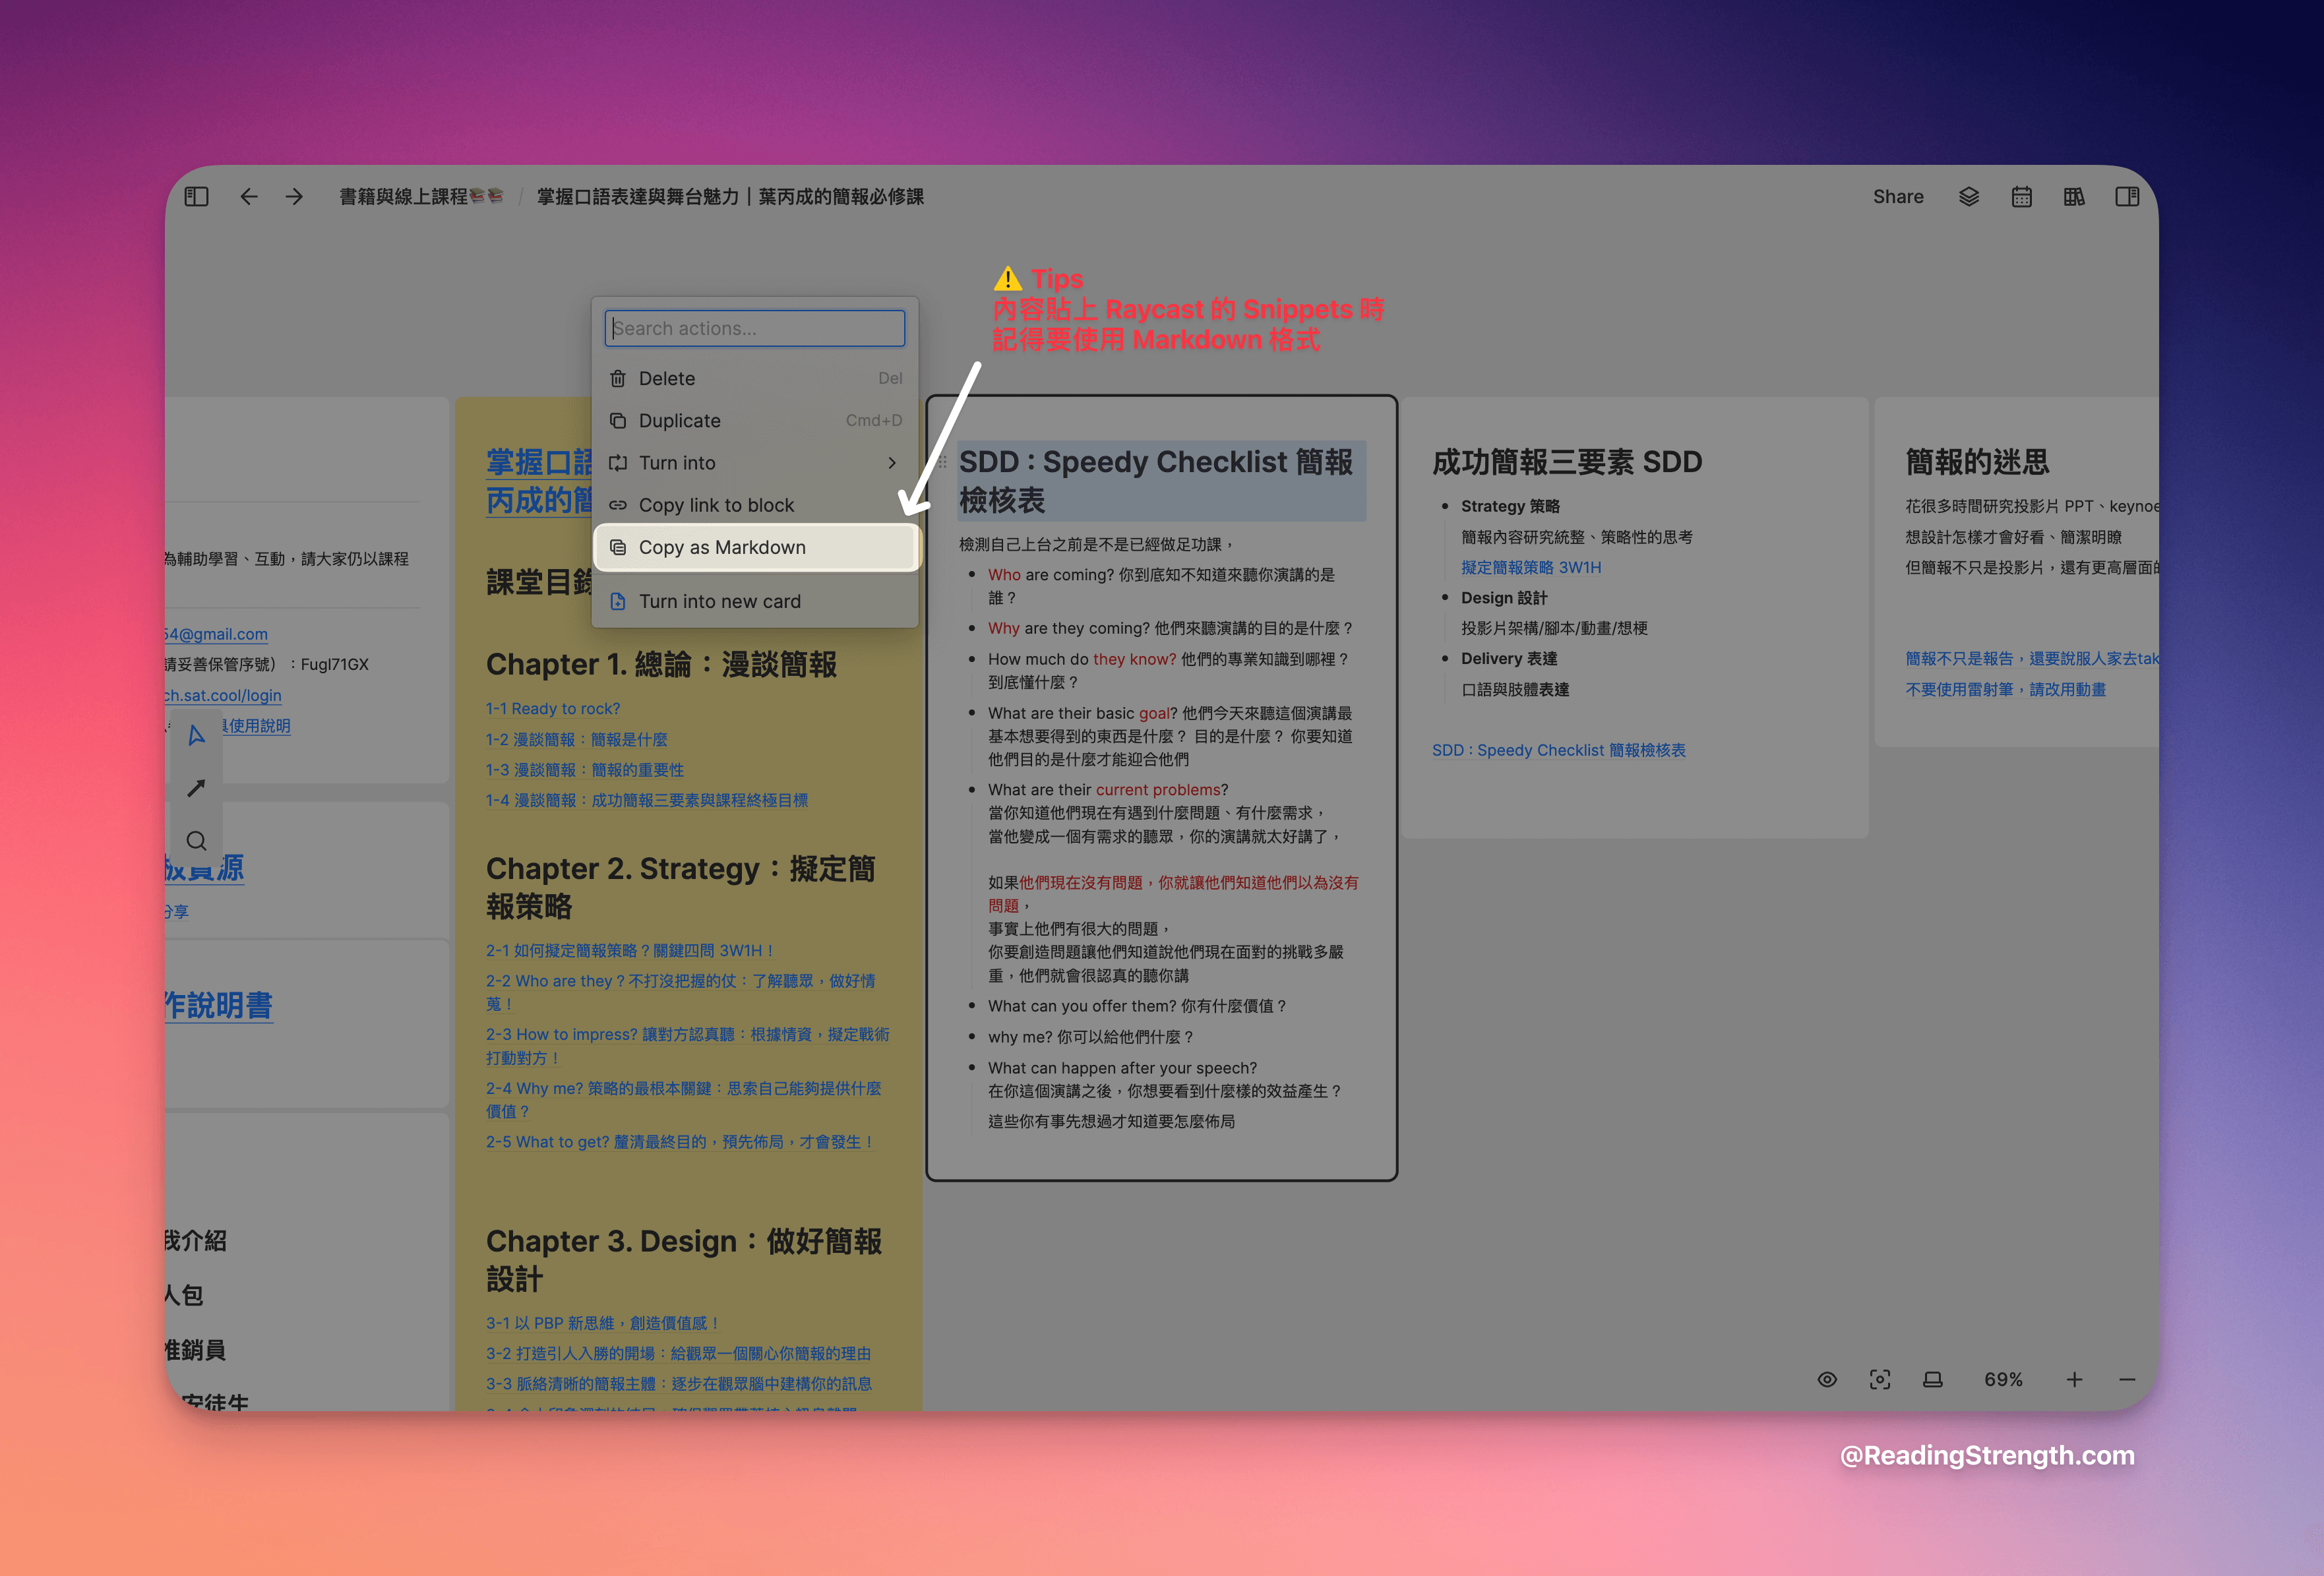The height and width of the screenshot is (1576, 2324).
Task: Click the Strategy 策略 bullet
Action: (x=1510, y=506)
